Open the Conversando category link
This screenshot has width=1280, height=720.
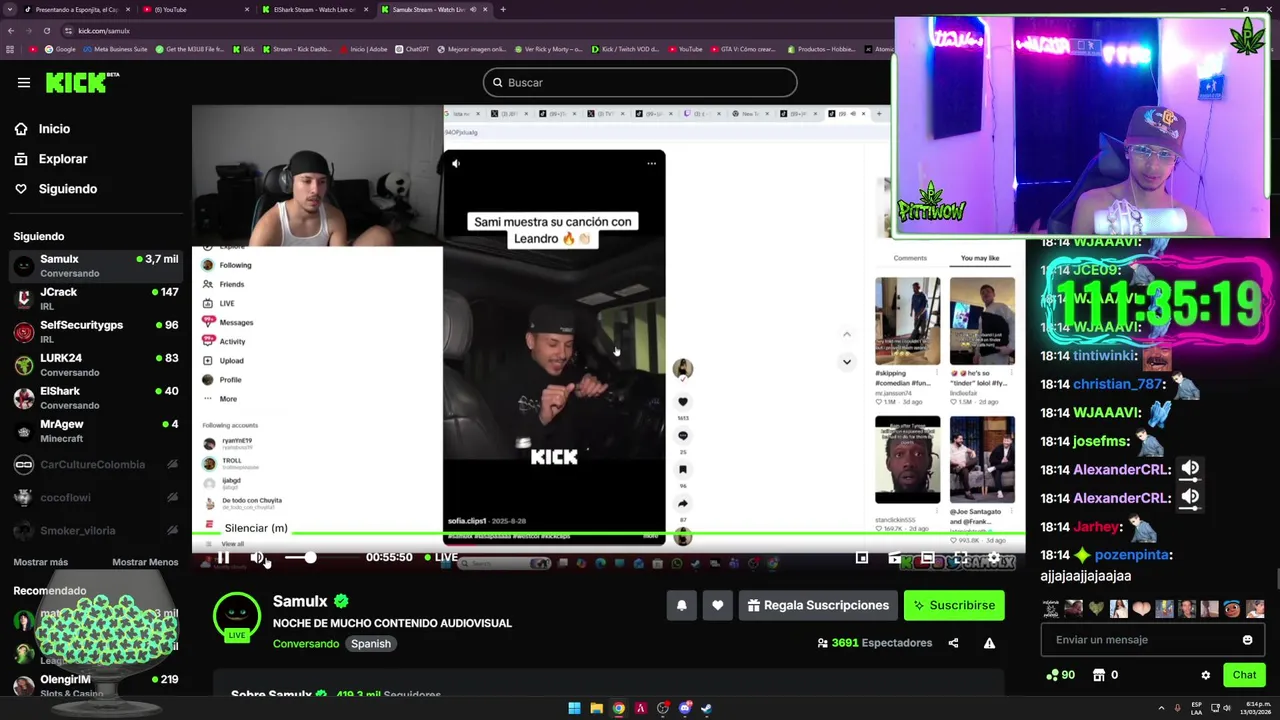click(306, 644)
